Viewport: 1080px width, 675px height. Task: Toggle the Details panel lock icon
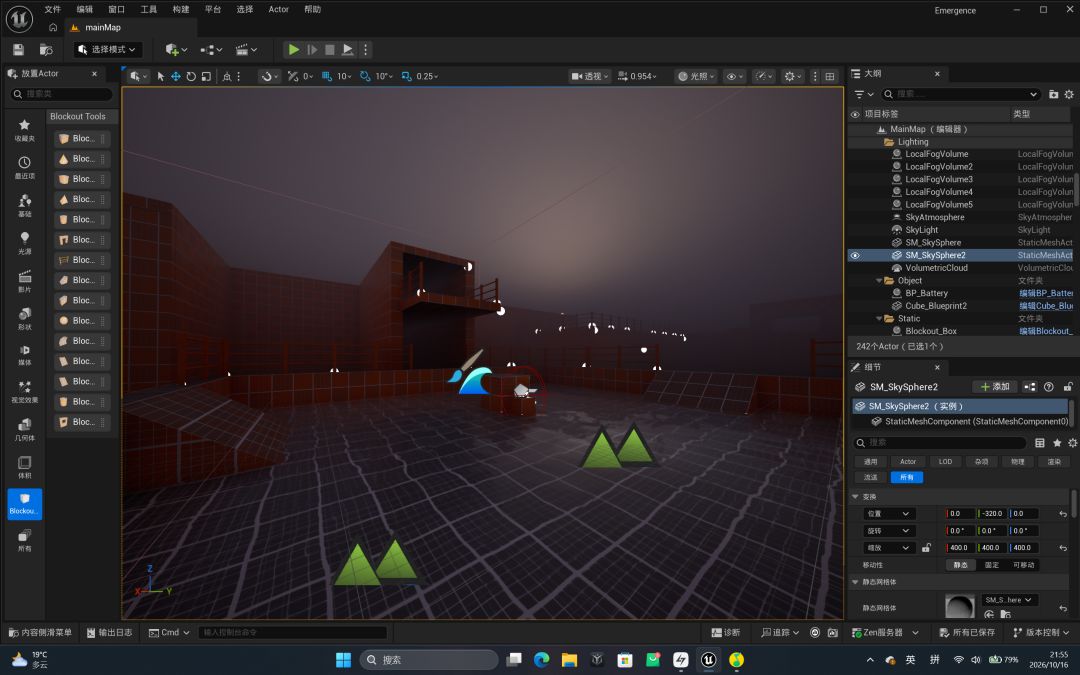[x=1068, y=387]
